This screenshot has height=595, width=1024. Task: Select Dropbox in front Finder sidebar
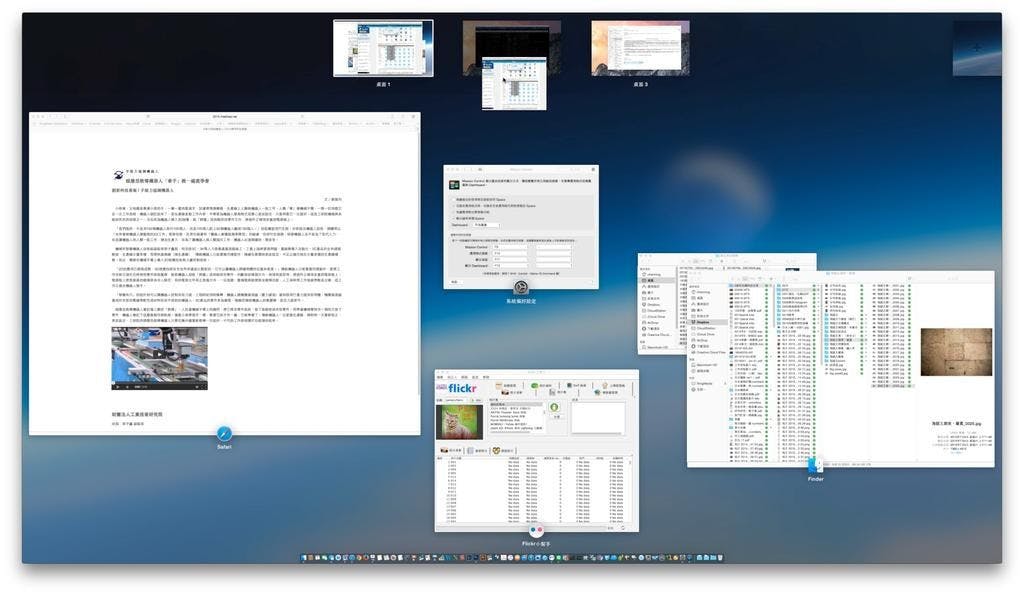[x=703, y=322]
